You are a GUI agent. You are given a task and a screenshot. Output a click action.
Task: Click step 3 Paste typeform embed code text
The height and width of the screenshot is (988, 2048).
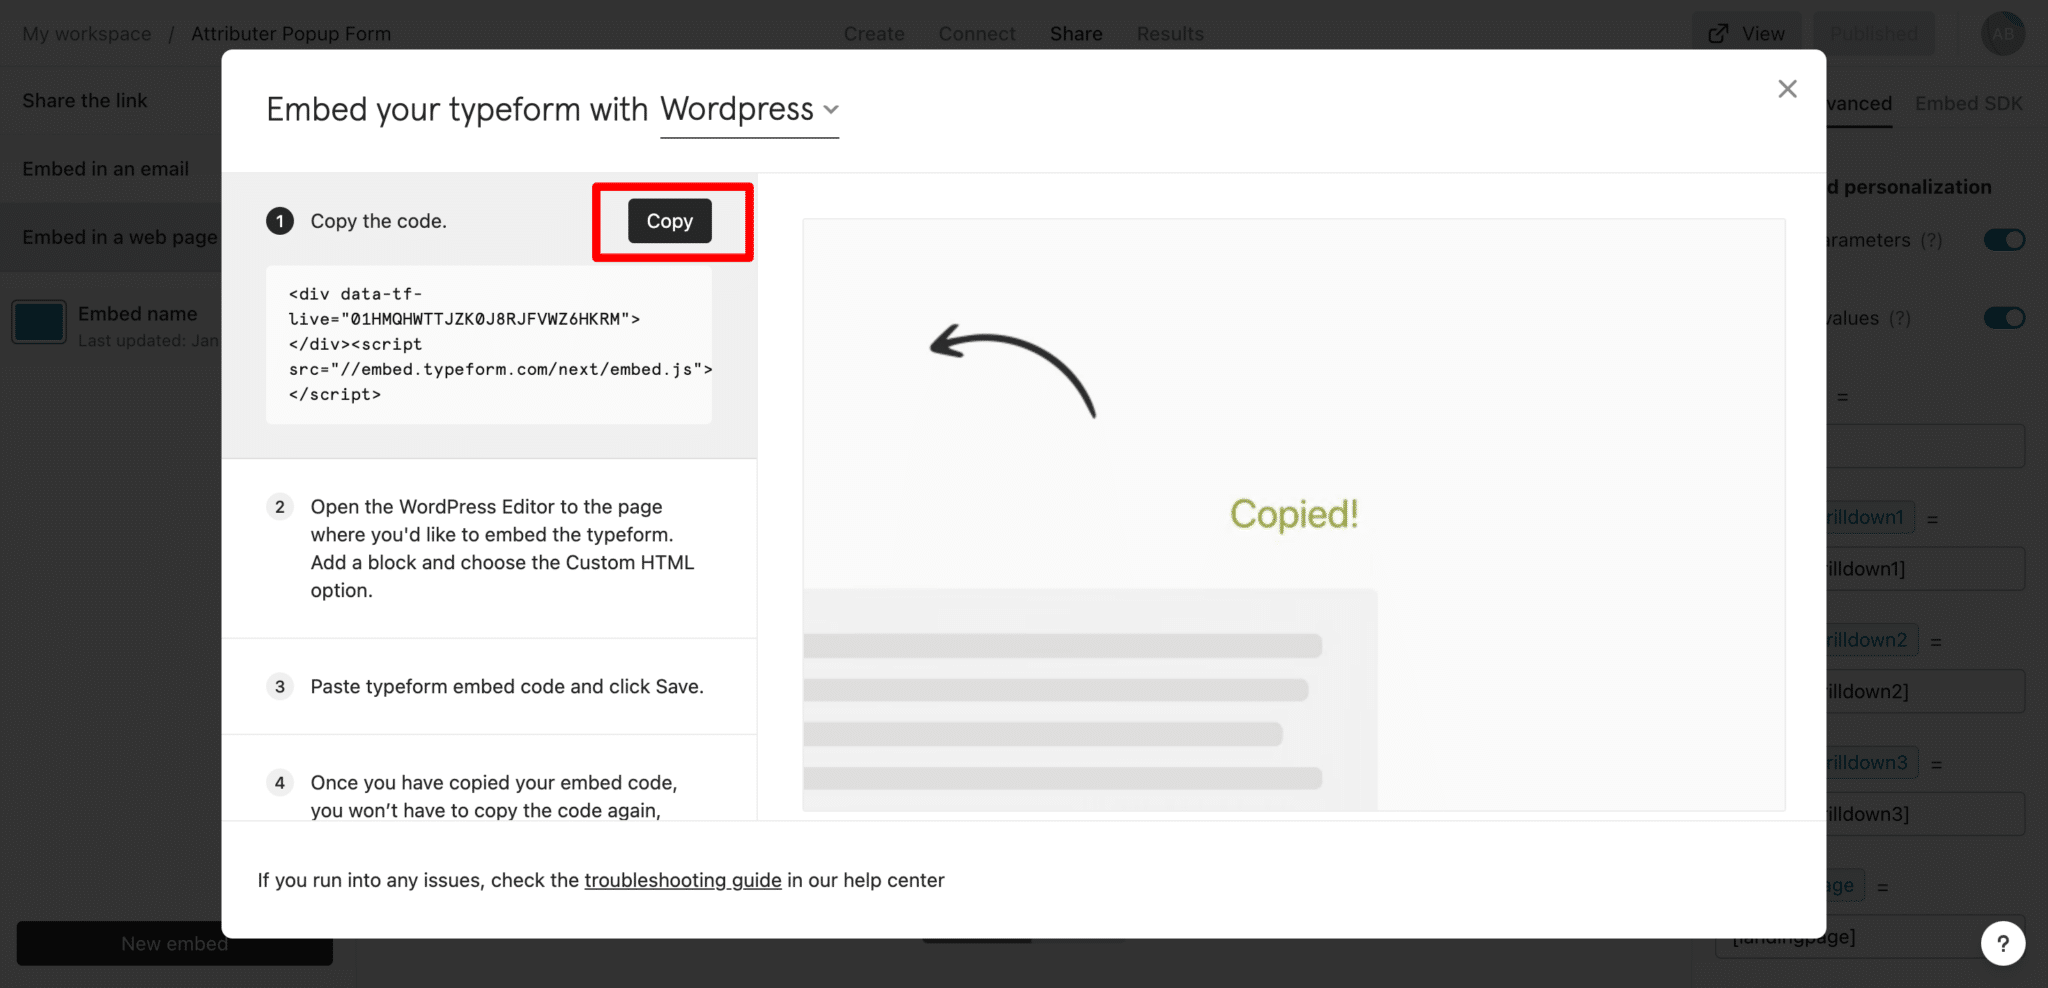(x=507, y=687)
